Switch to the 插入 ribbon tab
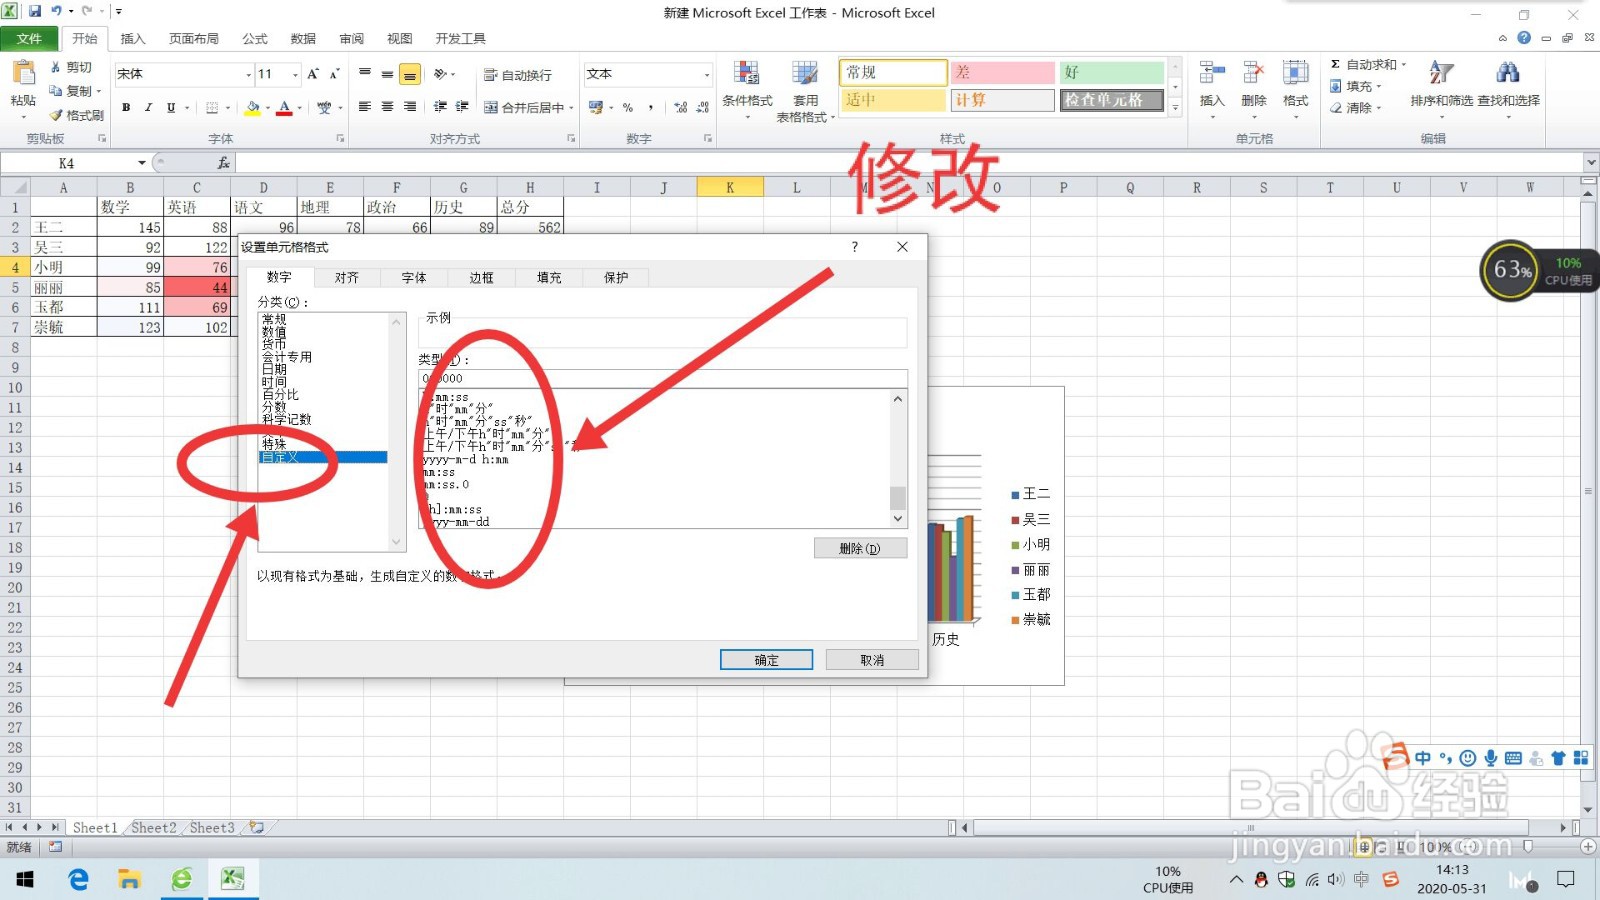Image resolution: width=1600 pixels, height=900 pixels. pos(134,38)
